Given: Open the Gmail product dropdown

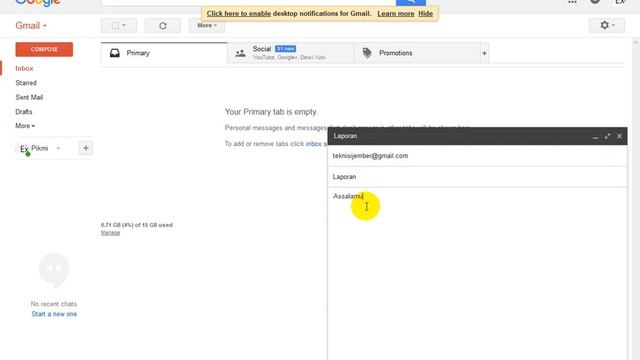Looking at the screenshot, I should tap(31, 25).
